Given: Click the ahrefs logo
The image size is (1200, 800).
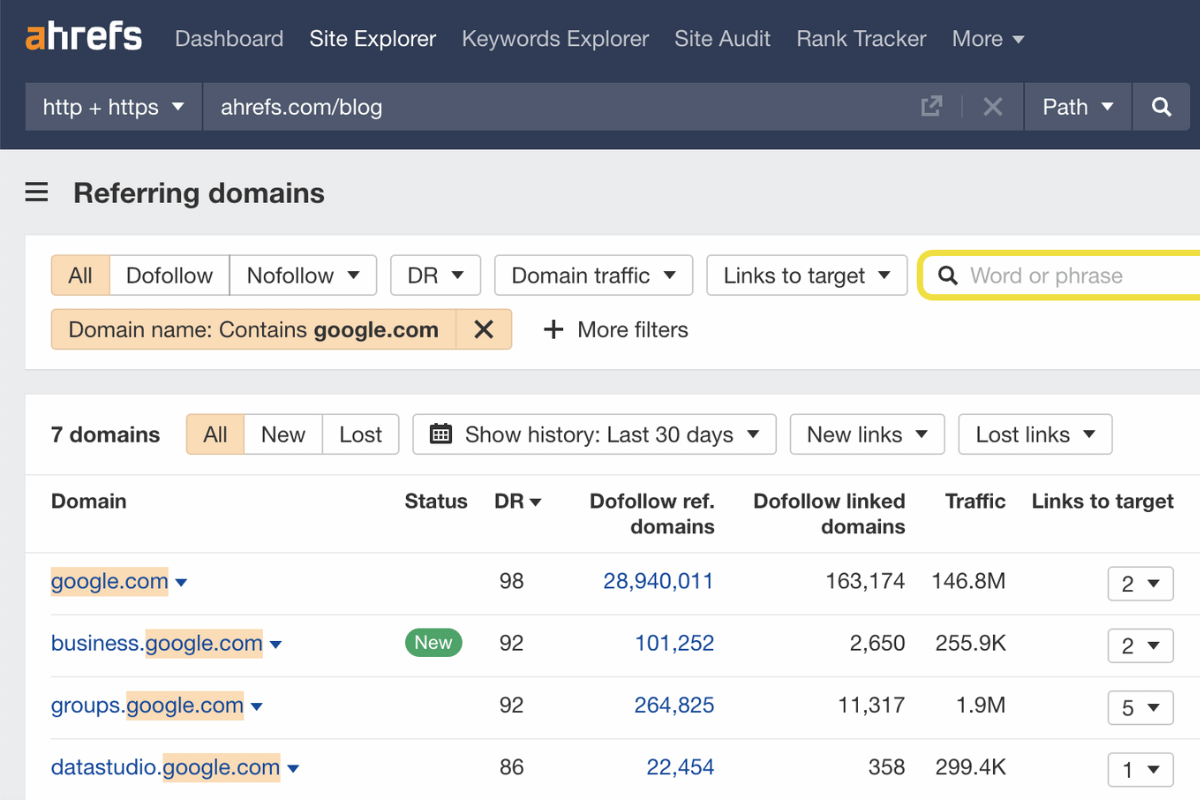Looking at the screenshot, I should coord(84,38).
